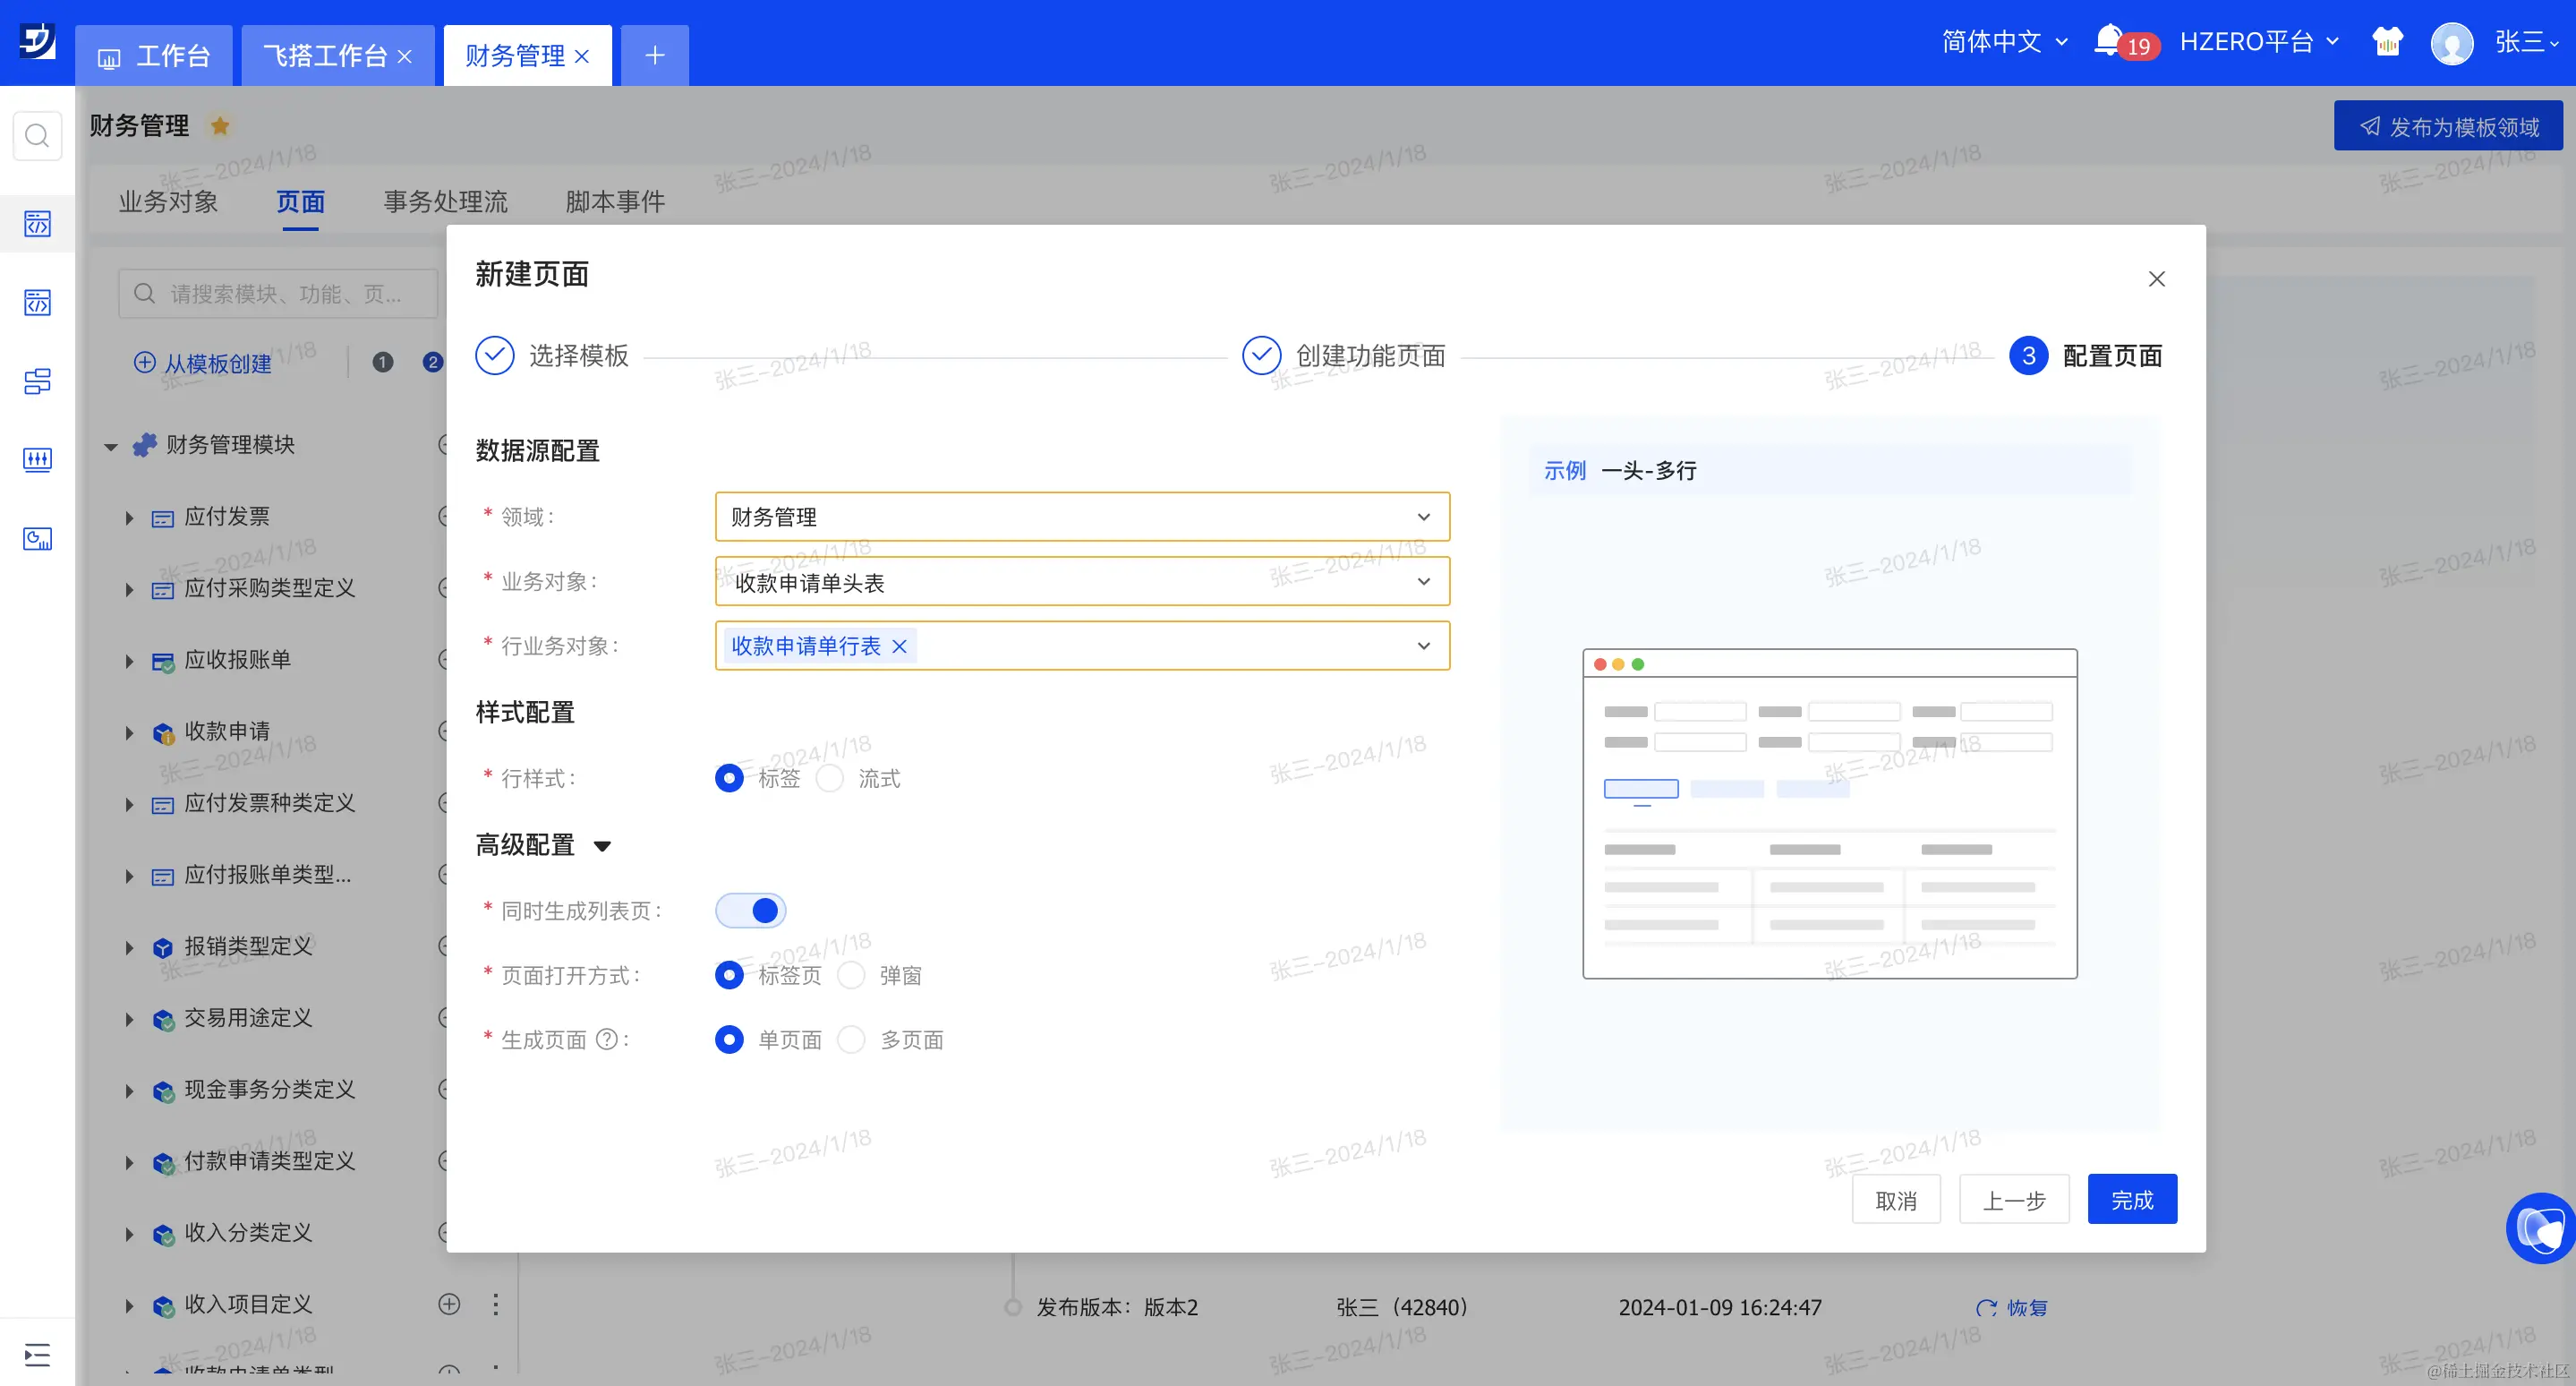Collapse the 高级配置 section
Image resolution: width=2576 pixels, height=1386 pixels.
click(602, 846)
